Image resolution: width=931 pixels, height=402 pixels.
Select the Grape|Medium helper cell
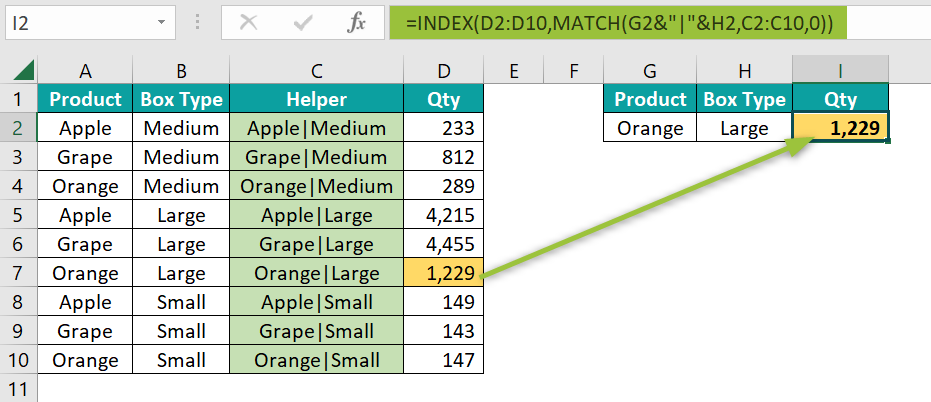(x=316, y=156)
